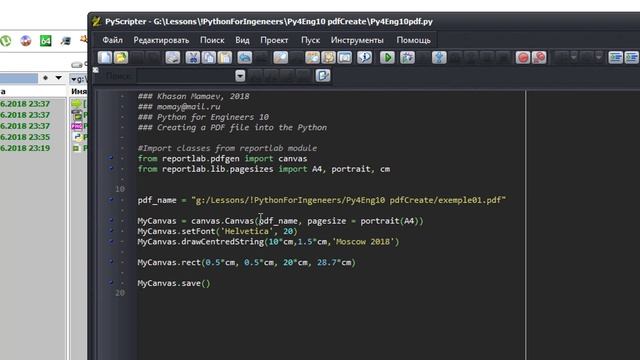Click the MyCanvas.rect code line

click(x=247, y=262)
